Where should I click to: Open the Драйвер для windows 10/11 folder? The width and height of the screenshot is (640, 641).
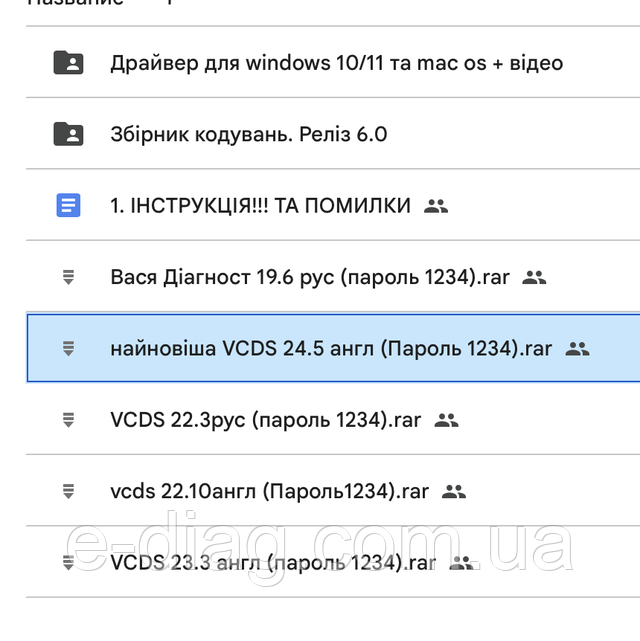[x=336, y=63]
